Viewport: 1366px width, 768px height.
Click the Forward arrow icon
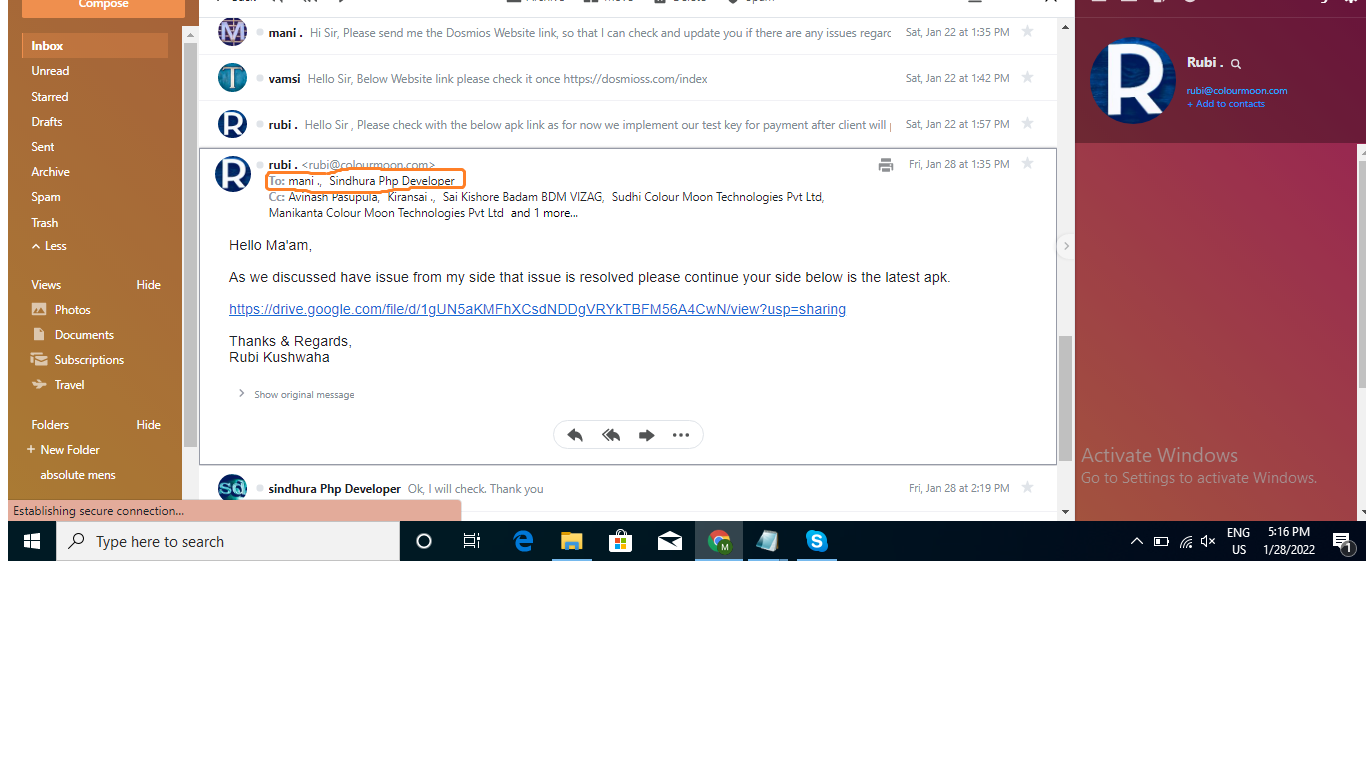coord(647,435)
